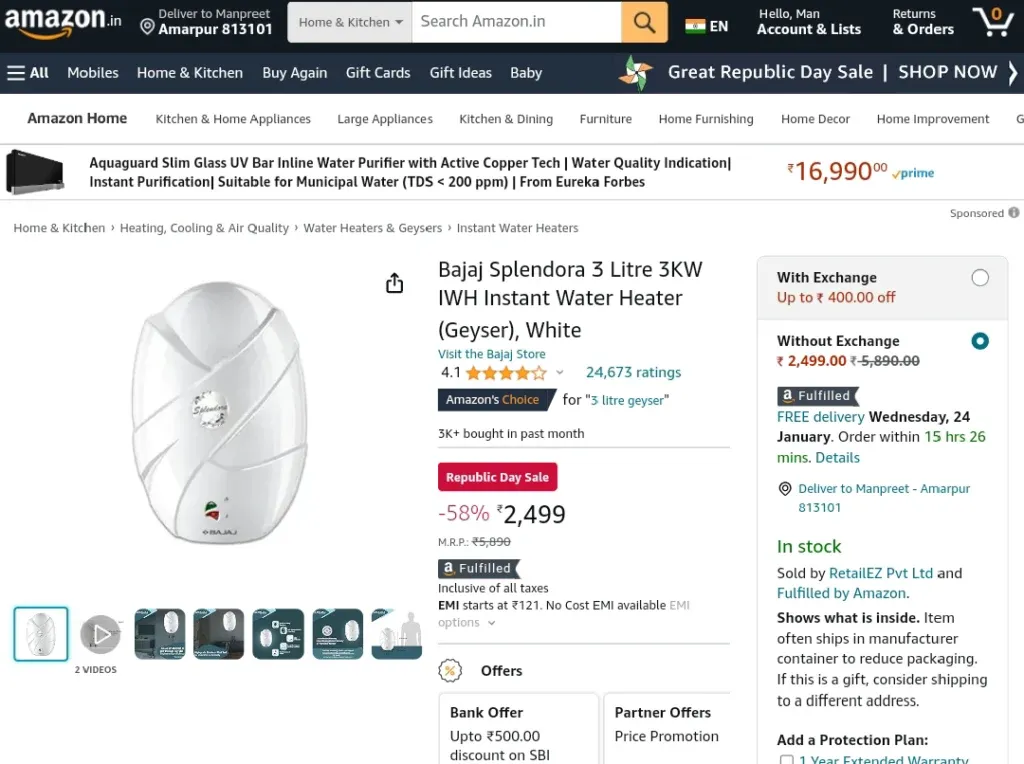Click the orange search magnifier button
The width and height of the screenshot is (1024, 764).
tap(644, 22)
